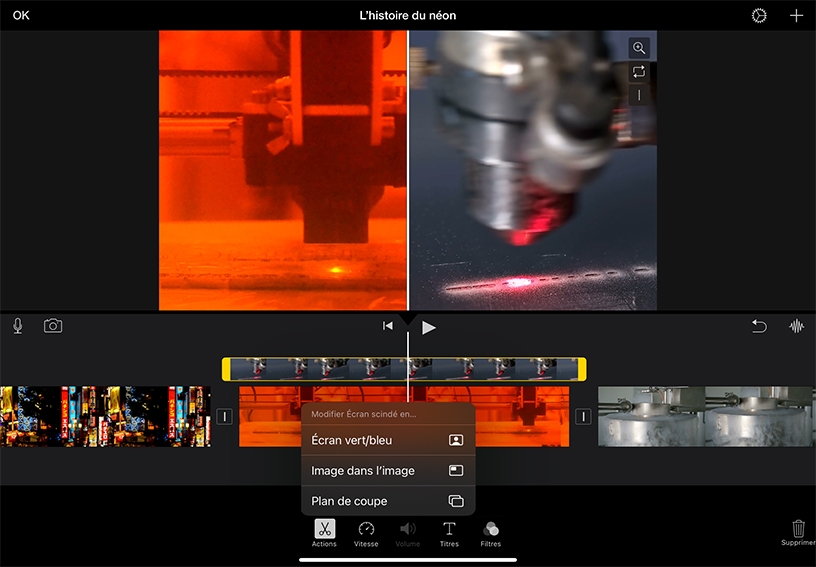The width and height of the screenshot is (816, 567).
Task: Toggle split screen divider line button
Action: 639,95
